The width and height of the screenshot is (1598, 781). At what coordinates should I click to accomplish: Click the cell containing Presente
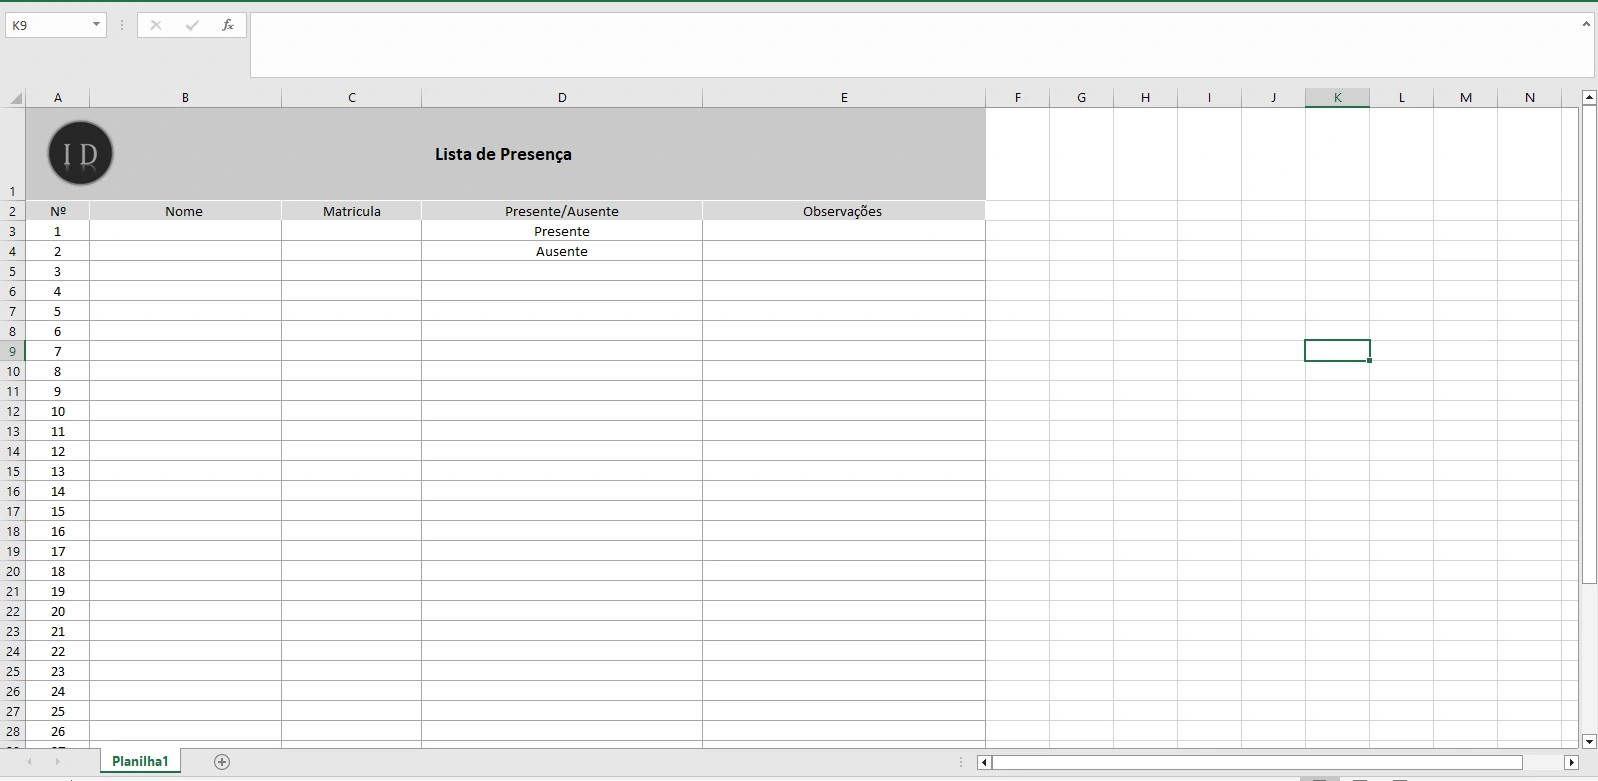pos(562,231)
